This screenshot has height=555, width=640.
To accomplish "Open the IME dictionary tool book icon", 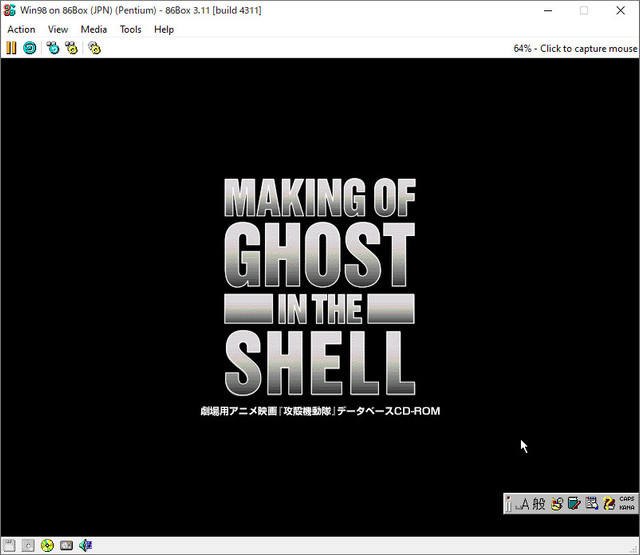I will [574, 504].
